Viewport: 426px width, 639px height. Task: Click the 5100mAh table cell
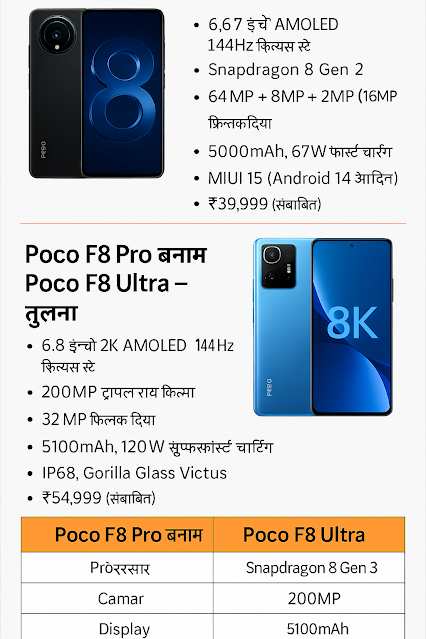click(x=317, y=628)
